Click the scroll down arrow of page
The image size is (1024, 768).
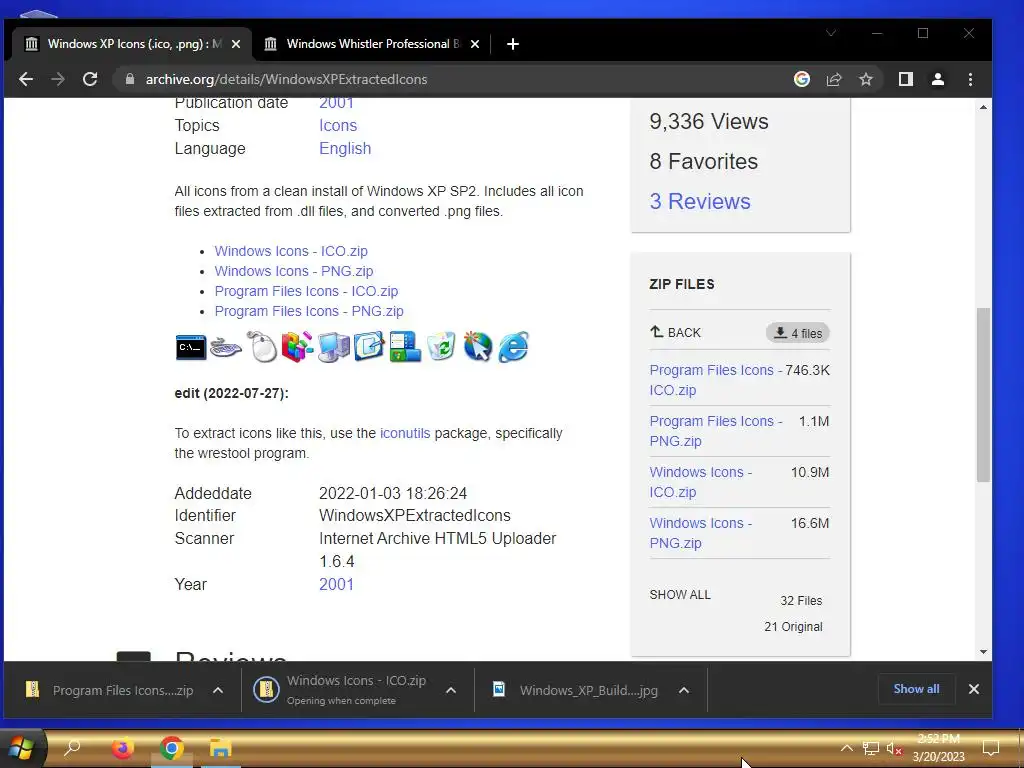coord(984,652)
